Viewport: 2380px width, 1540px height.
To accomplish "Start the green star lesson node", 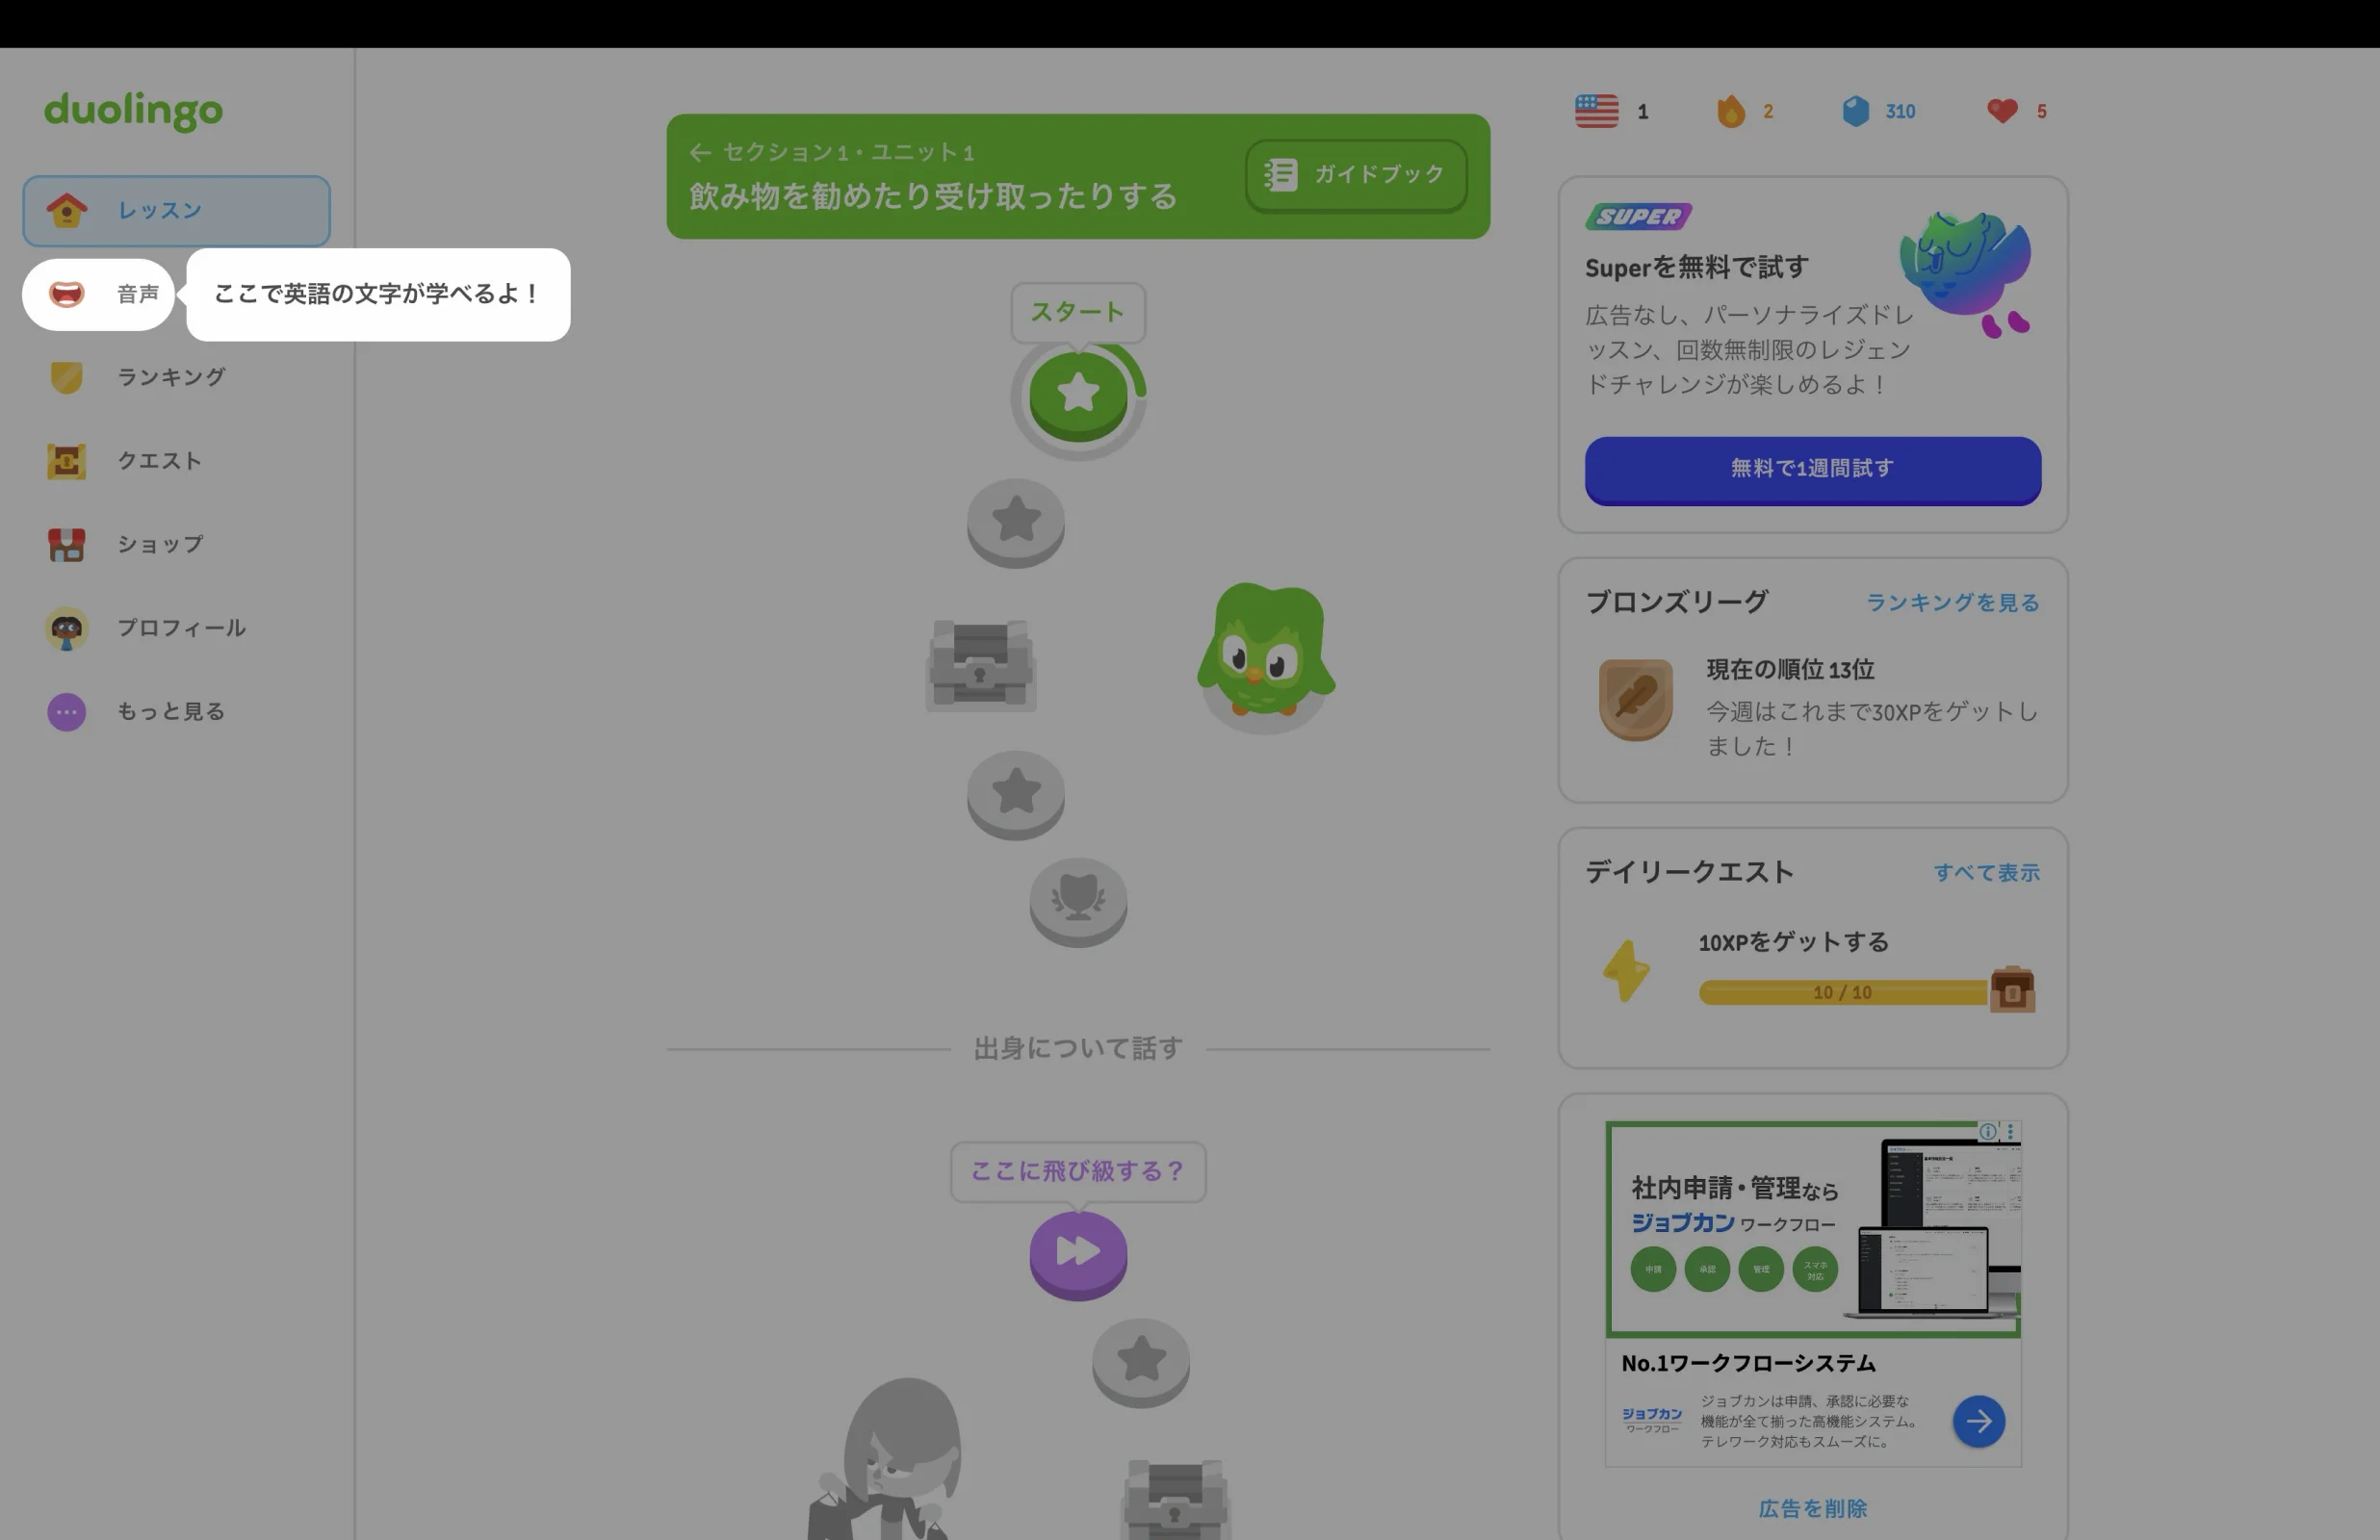I will 1078,396.
